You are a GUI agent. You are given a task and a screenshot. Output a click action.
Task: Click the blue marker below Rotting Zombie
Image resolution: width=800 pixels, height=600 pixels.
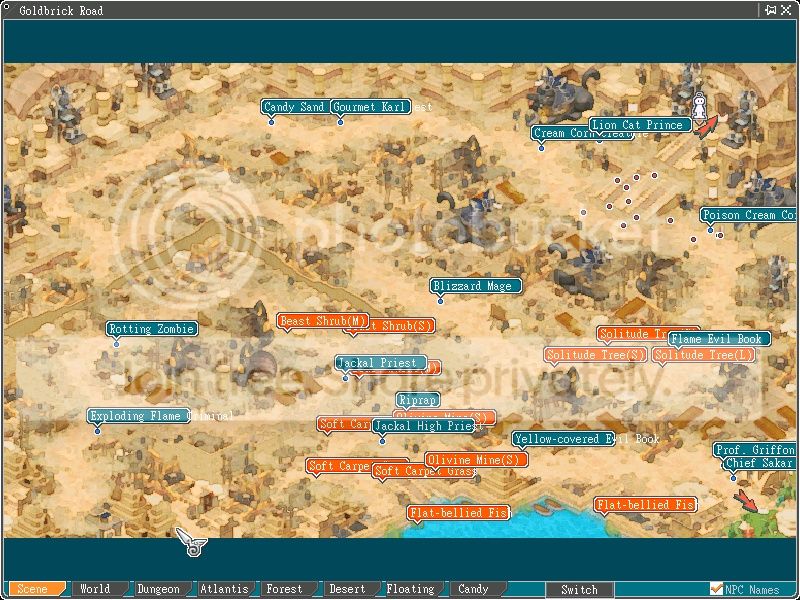click(116, 344)
